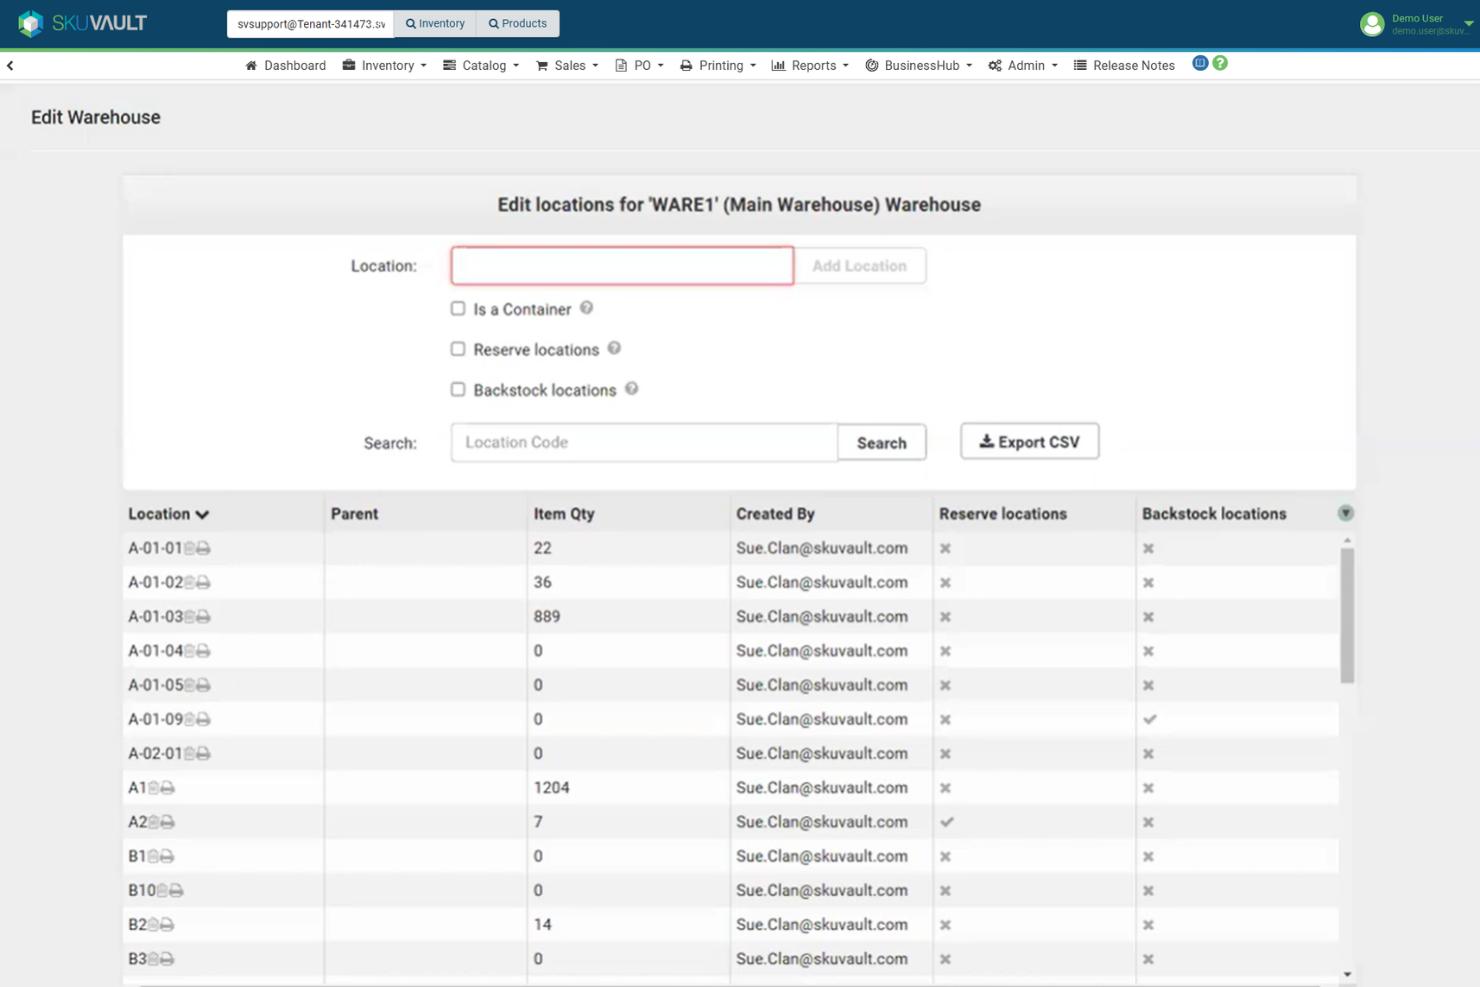Click the Export CSV button

point(1029,441)
